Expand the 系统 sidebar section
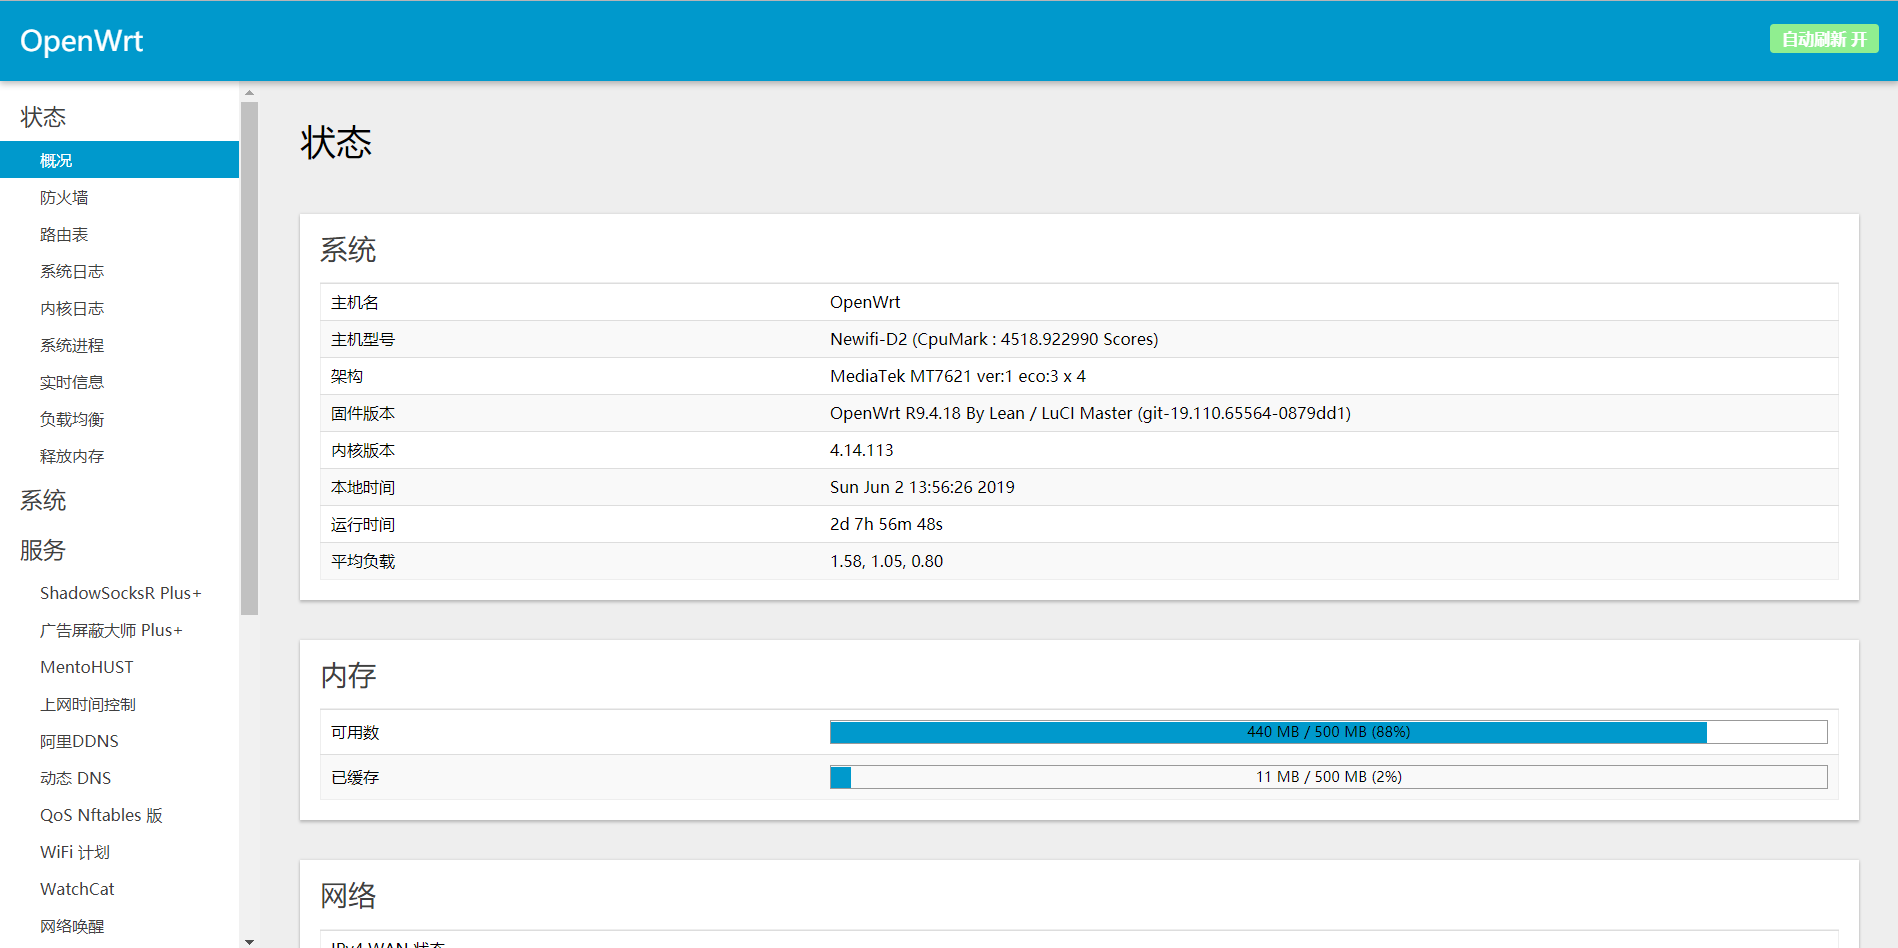1898x948 pixels. 43,500
